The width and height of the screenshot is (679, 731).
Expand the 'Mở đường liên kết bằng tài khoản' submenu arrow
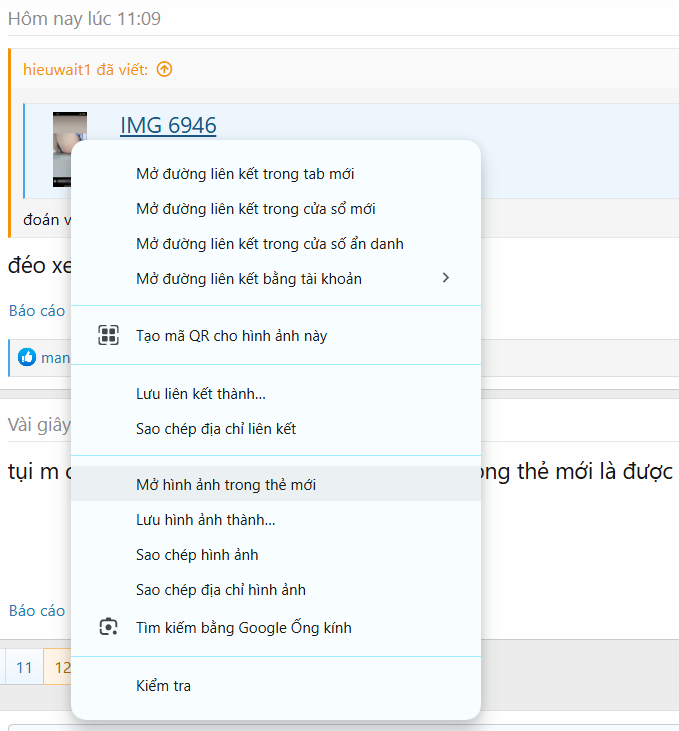(x=446, y=278)
